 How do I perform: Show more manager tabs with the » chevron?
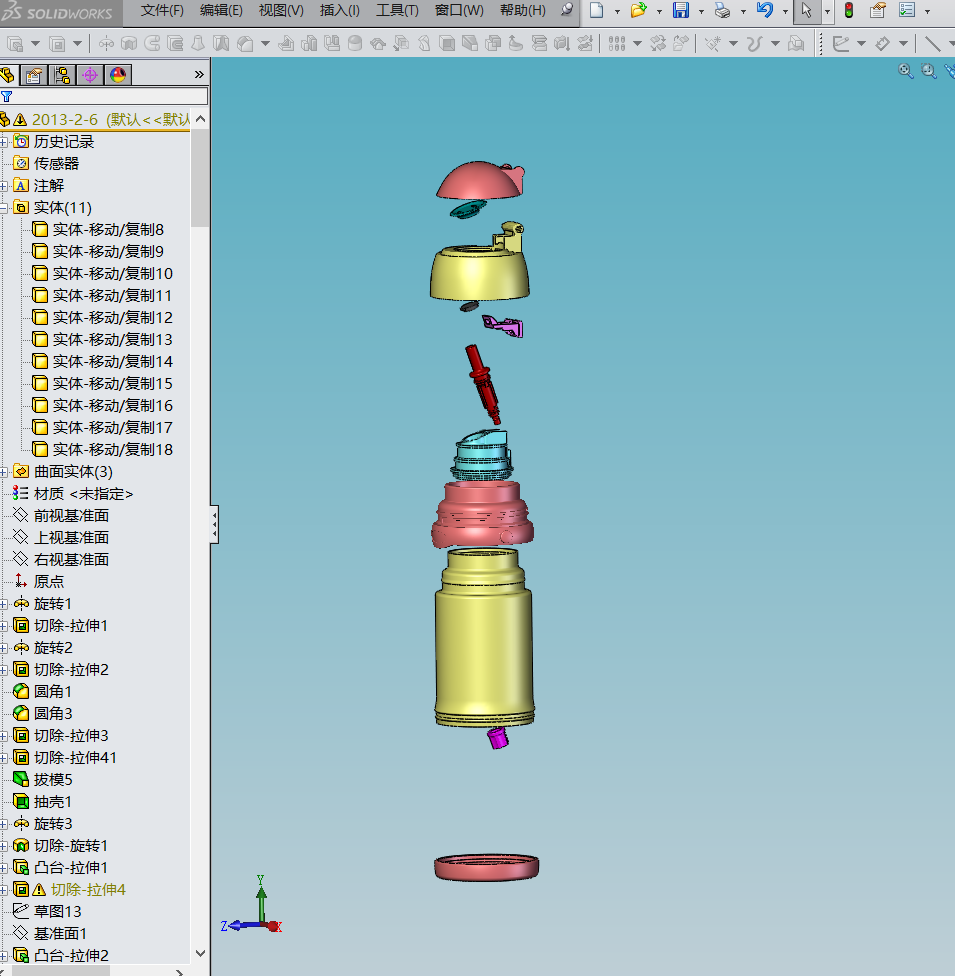[199, 75]
